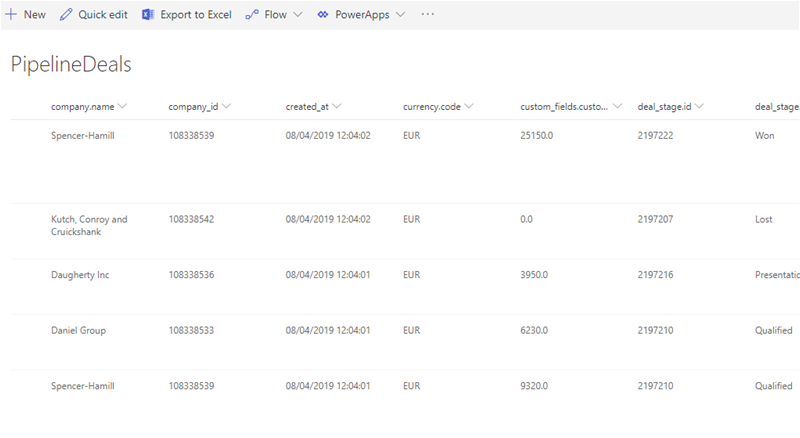This screenshot has height=438, width=800.
Task: Open the currency.code column header menu
Action: point(468,106)
